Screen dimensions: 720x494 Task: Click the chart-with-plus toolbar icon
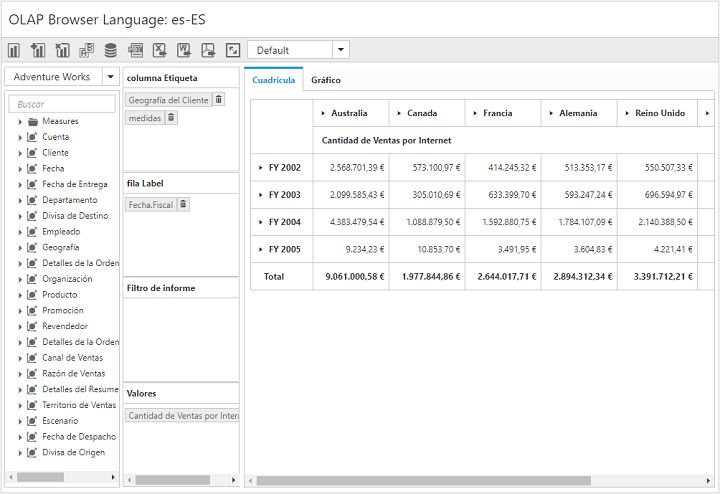tap(38, 50)
